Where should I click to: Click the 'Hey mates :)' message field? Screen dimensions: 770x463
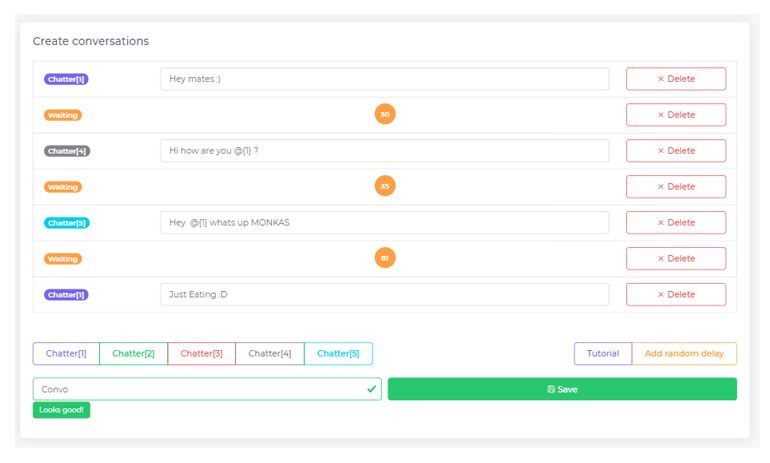coord(385,79)
